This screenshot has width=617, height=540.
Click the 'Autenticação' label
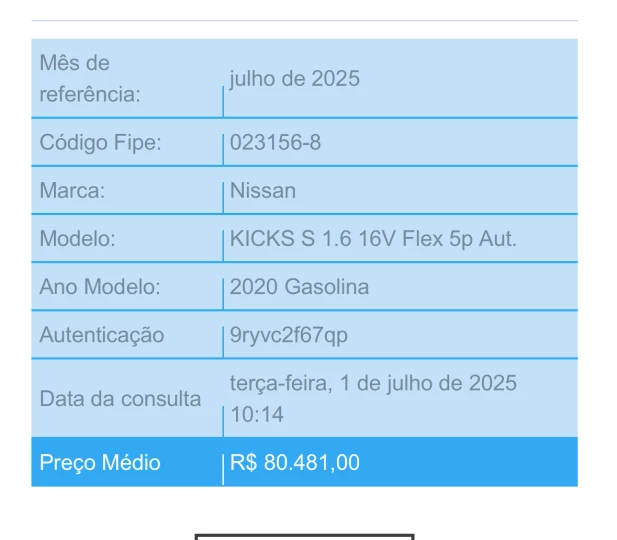tap(101, 335)
